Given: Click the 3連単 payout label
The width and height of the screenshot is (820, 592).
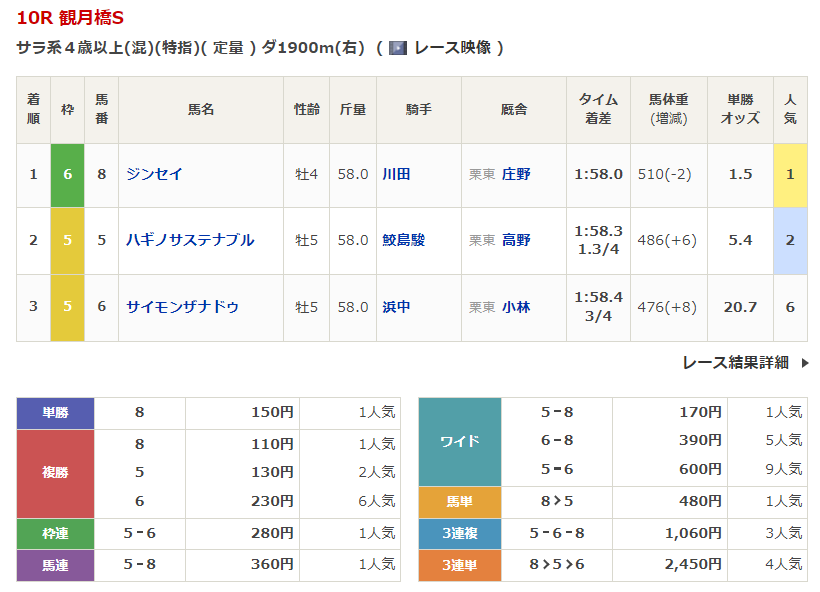Looking at the screenshot, I should coord(459,565).
